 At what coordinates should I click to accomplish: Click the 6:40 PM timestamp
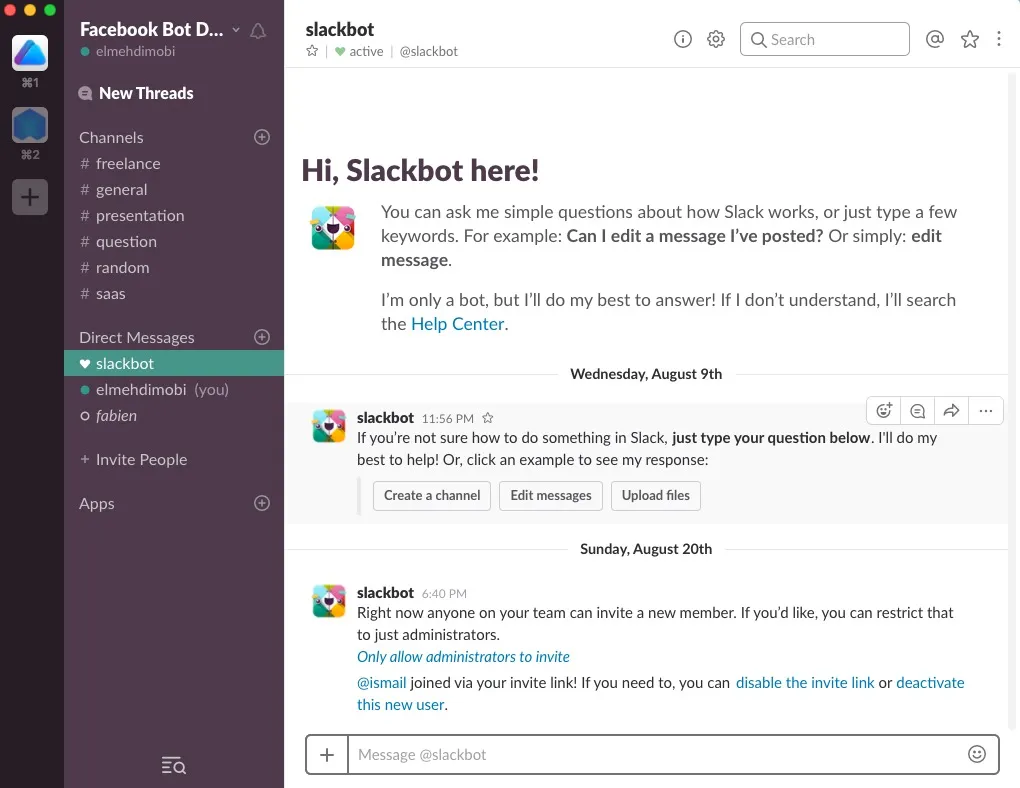444,593
